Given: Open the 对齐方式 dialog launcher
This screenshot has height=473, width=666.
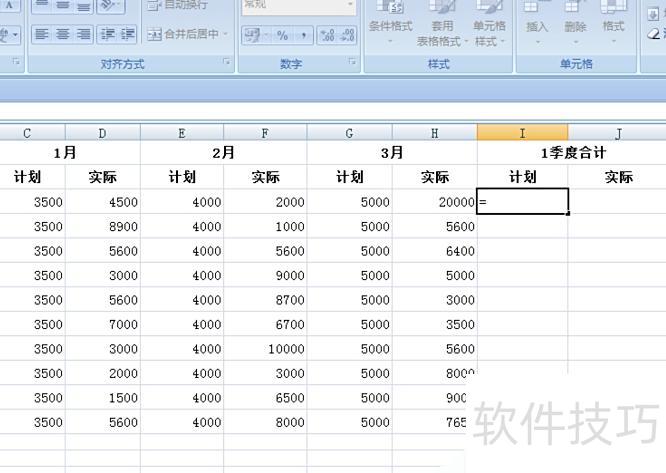Looking at the screenshot, I should (226, 62).
